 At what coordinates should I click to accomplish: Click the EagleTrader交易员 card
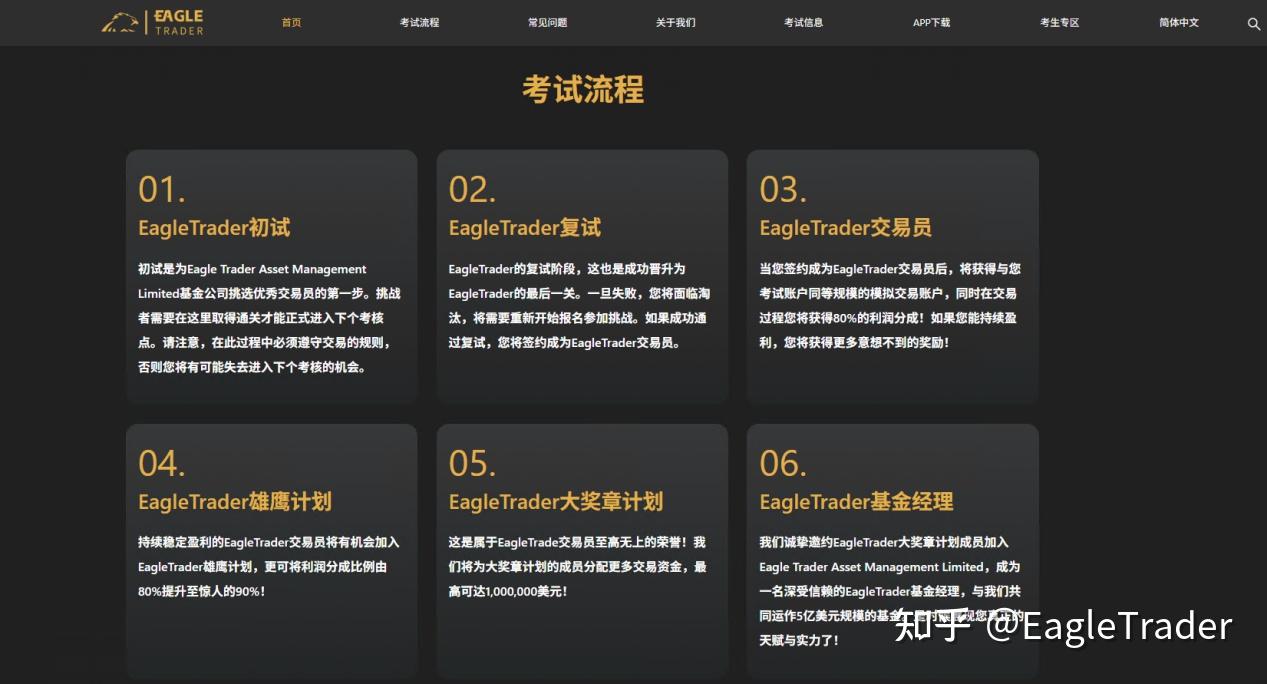coord(892,276)
